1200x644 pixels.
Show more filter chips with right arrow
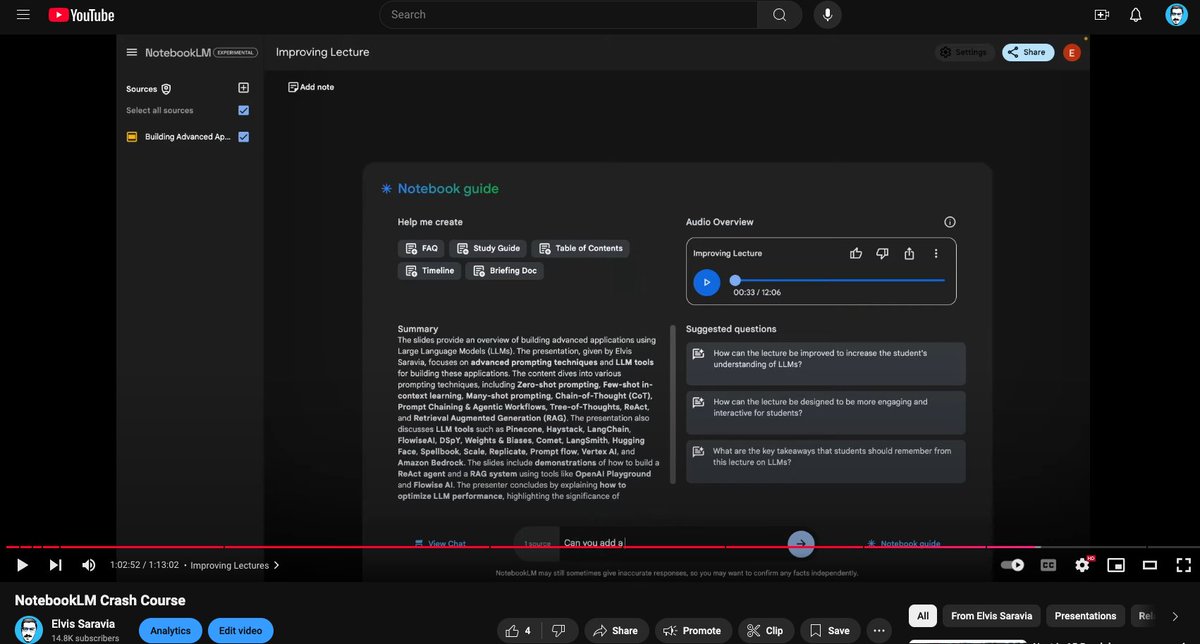(x=1175, y=616)
